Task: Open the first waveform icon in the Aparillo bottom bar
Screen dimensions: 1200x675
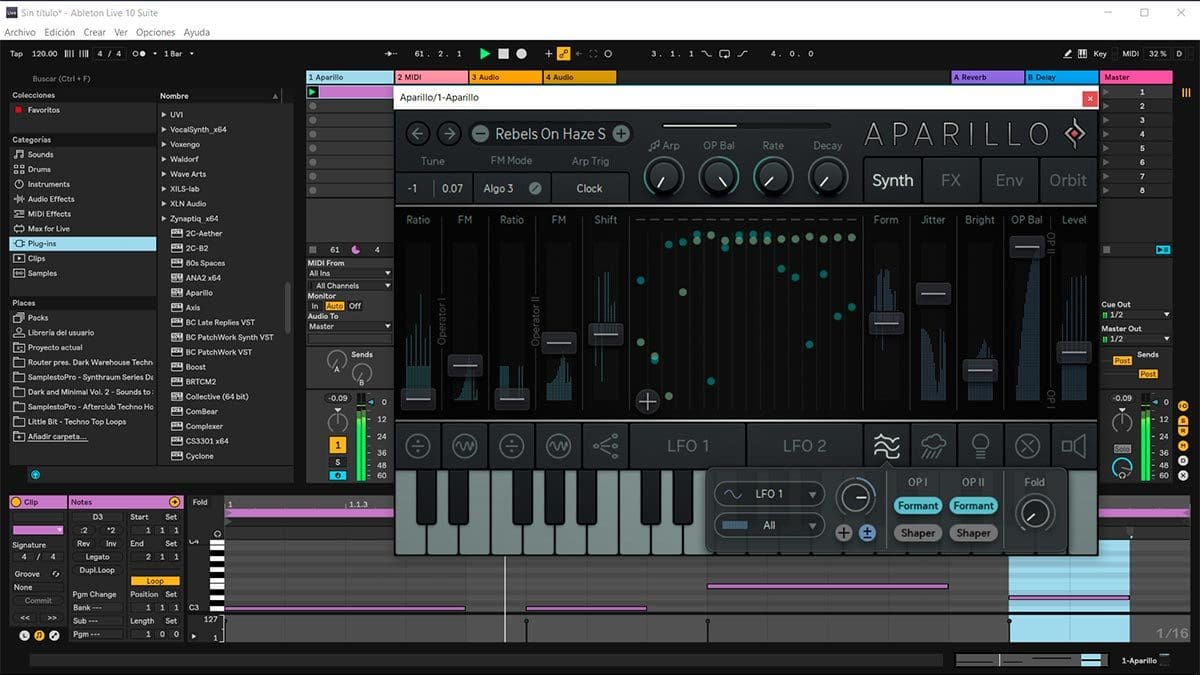Action: tap(465, 445)
